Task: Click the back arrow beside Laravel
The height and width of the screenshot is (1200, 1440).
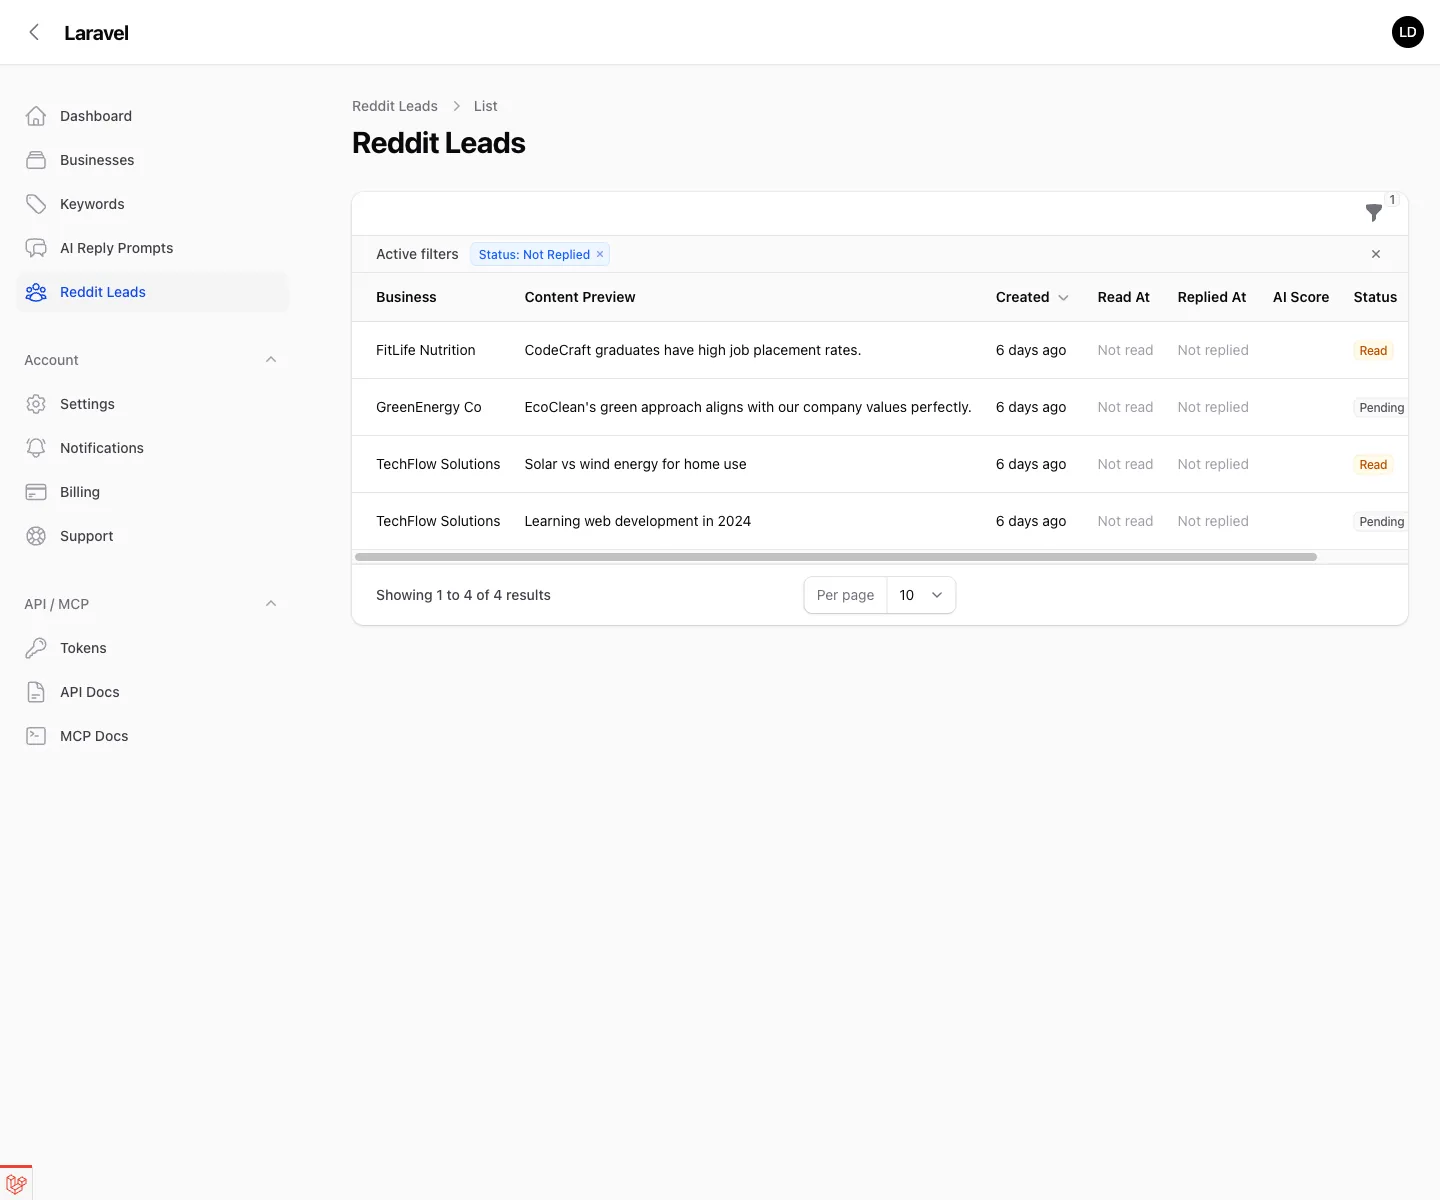Action: click(x=34, y=32)
